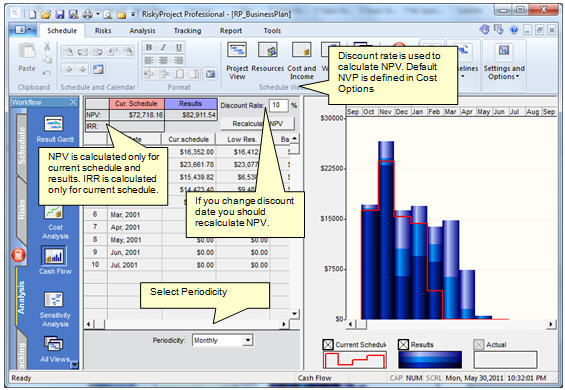Click the Recalculate NPV button
Viewport: 565px width, 390px height.
(x=257, y=124)
